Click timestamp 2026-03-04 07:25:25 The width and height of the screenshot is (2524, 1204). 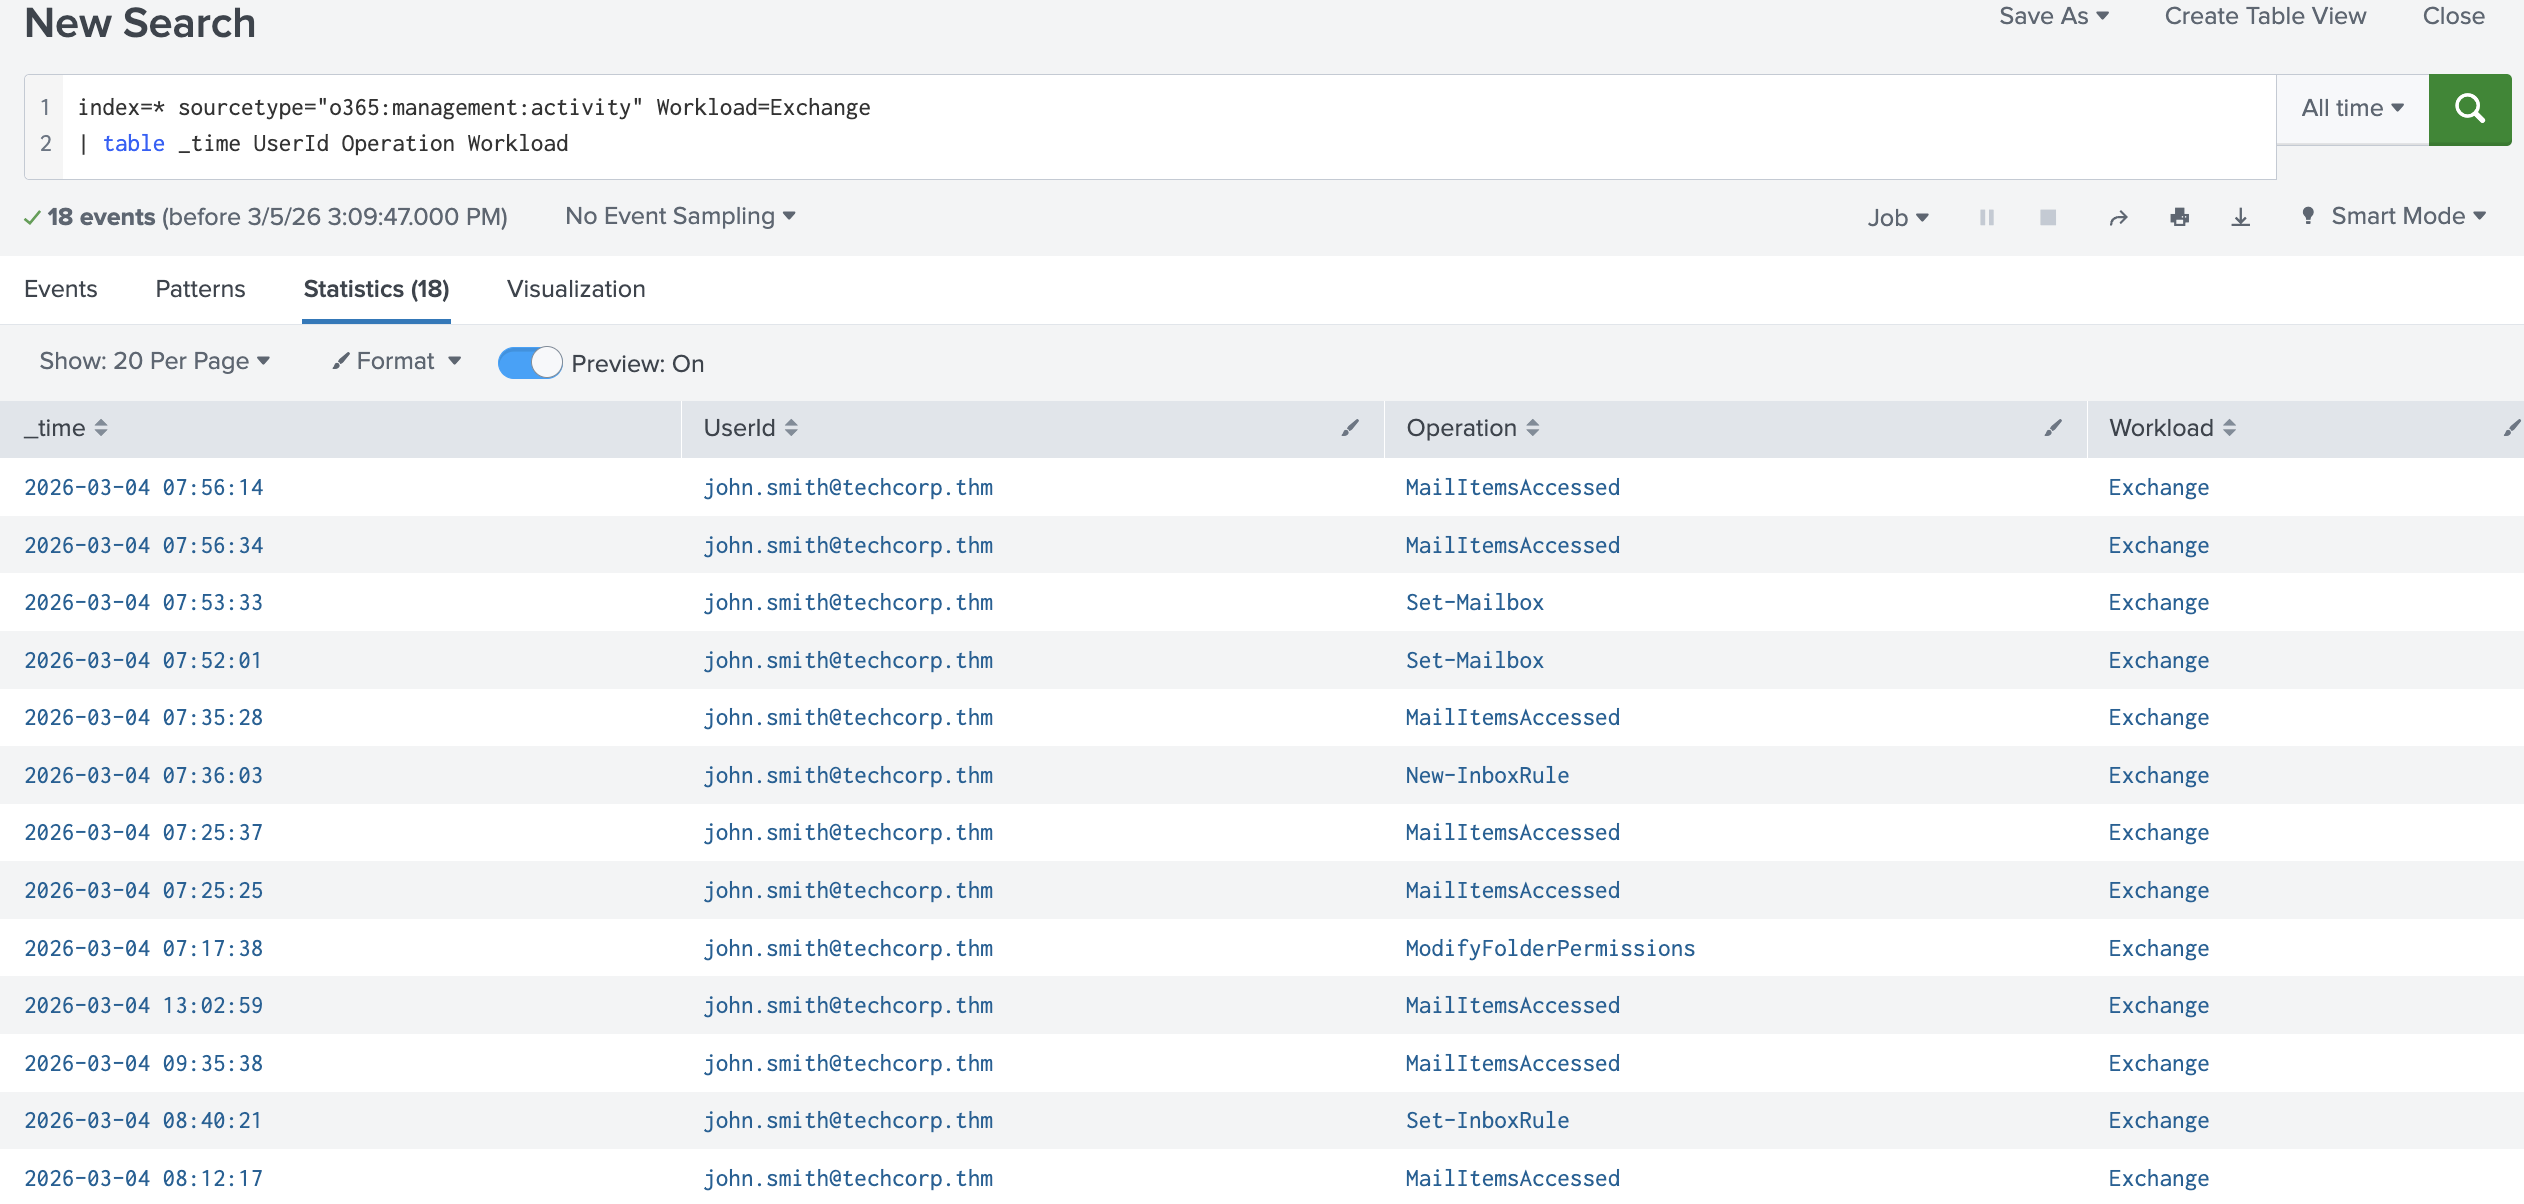[x=144, y=890]
